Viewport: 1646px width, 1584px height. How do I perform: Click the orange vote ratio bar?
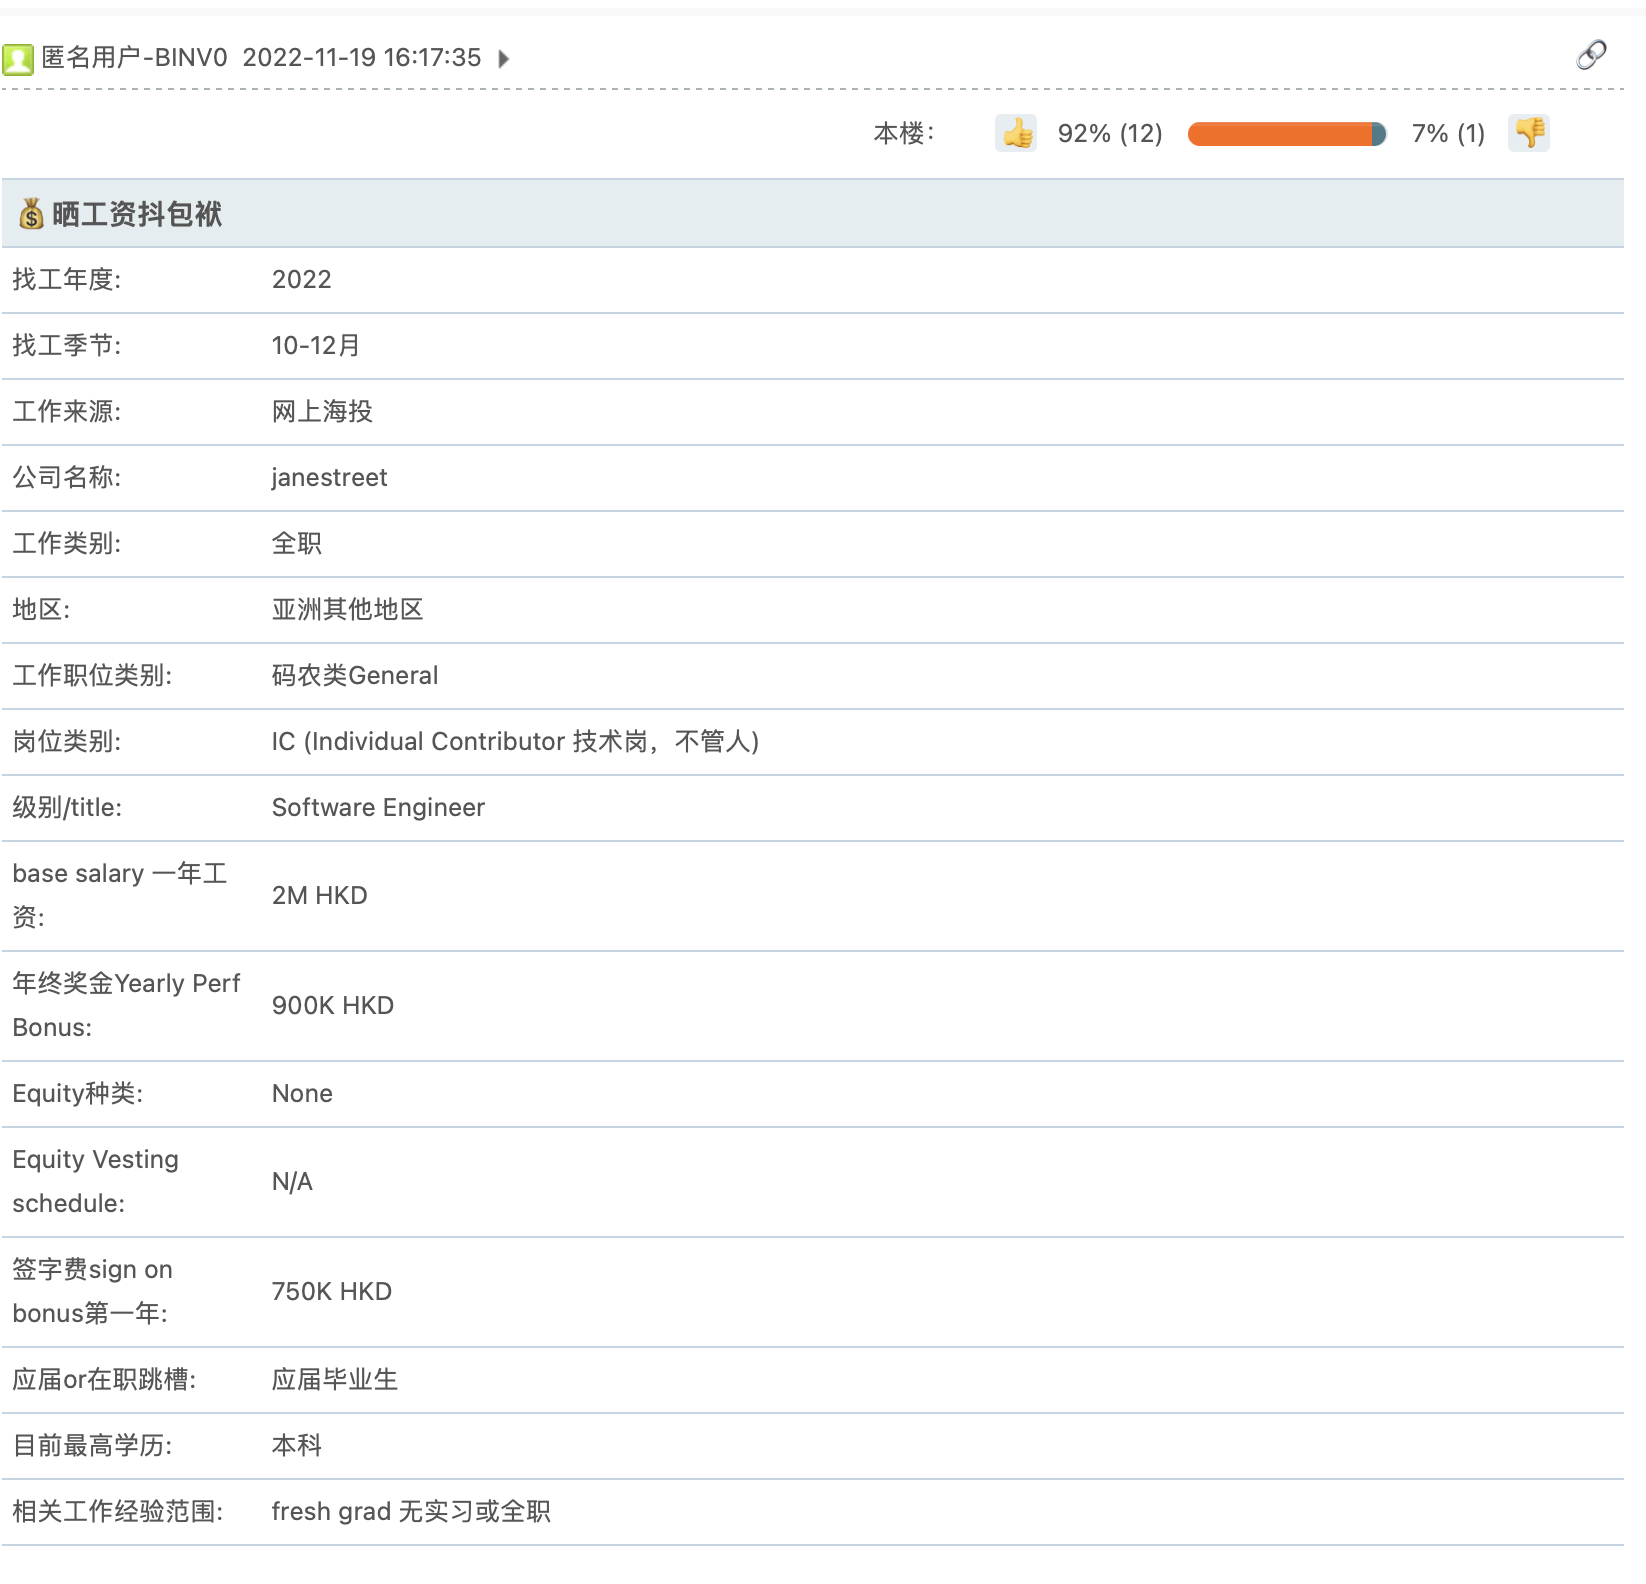point(1287,134)
